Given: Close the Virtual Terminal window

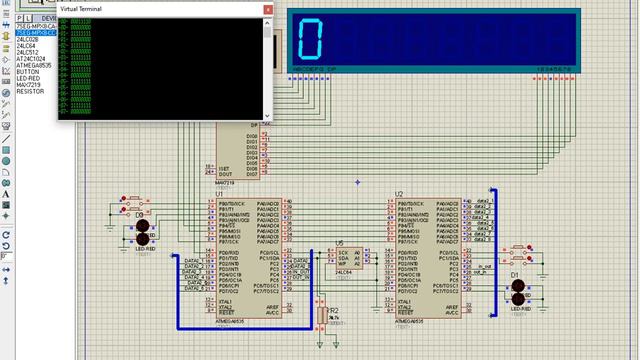Looking at the screenshot, I should (x=268, y=9).
